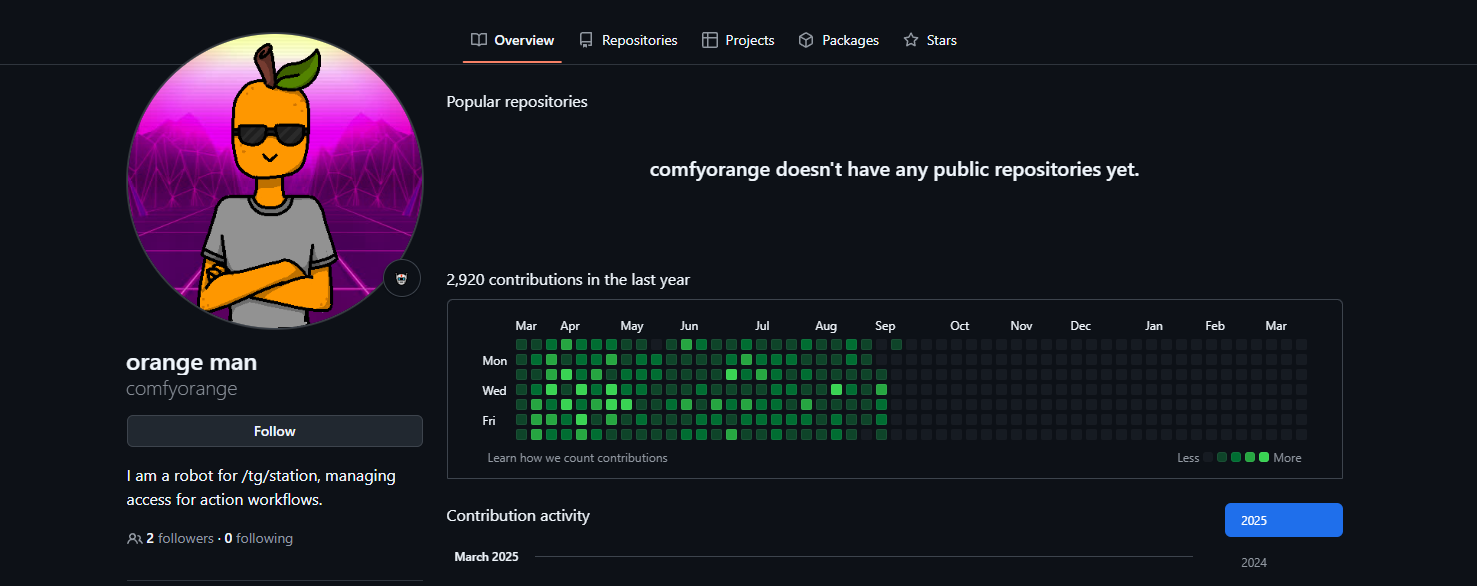Click the robot for /tg/station bio text
Image resolution: width=1477 pixels, height=586 pixels.
pos(261,487)
